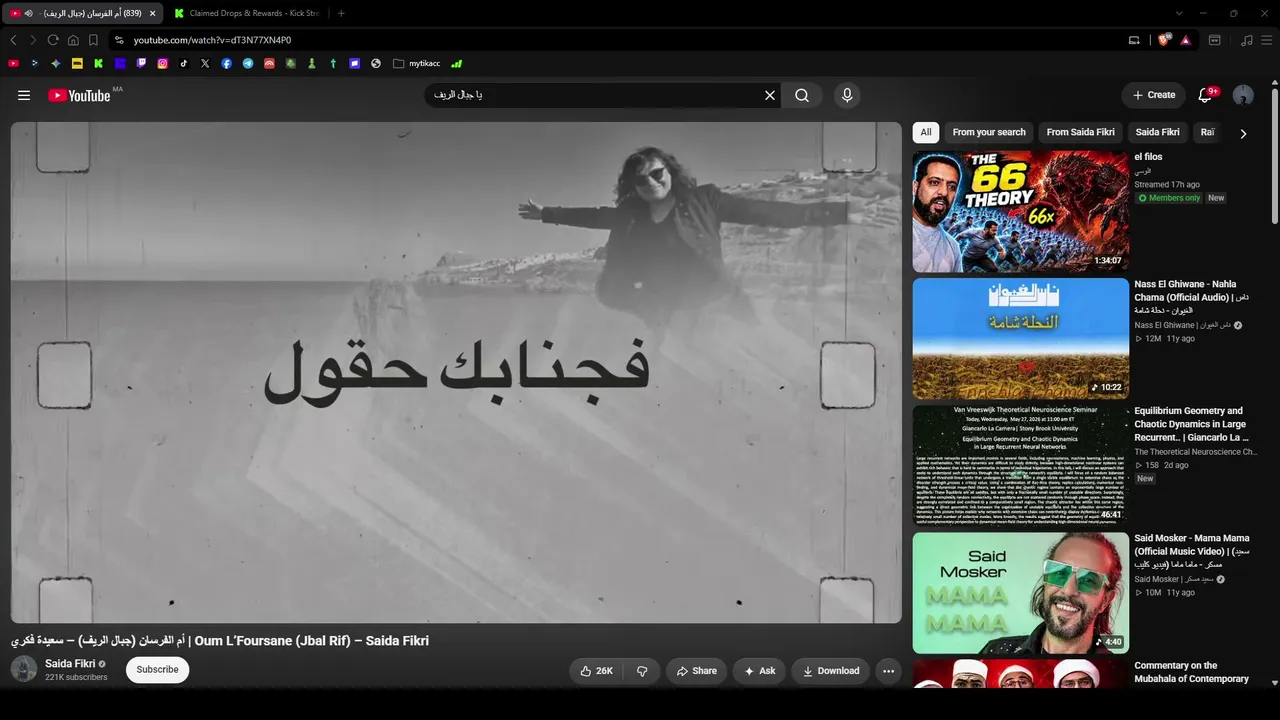Open the TikTok bookmark
This screenshot has height=720, width=1280.
pos(184,63)
